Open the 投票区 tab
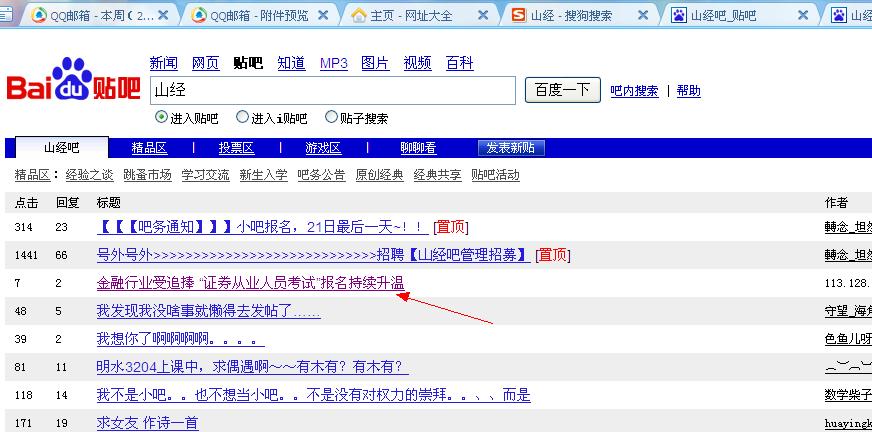The image size is (872, 432). tap(236, 148)
